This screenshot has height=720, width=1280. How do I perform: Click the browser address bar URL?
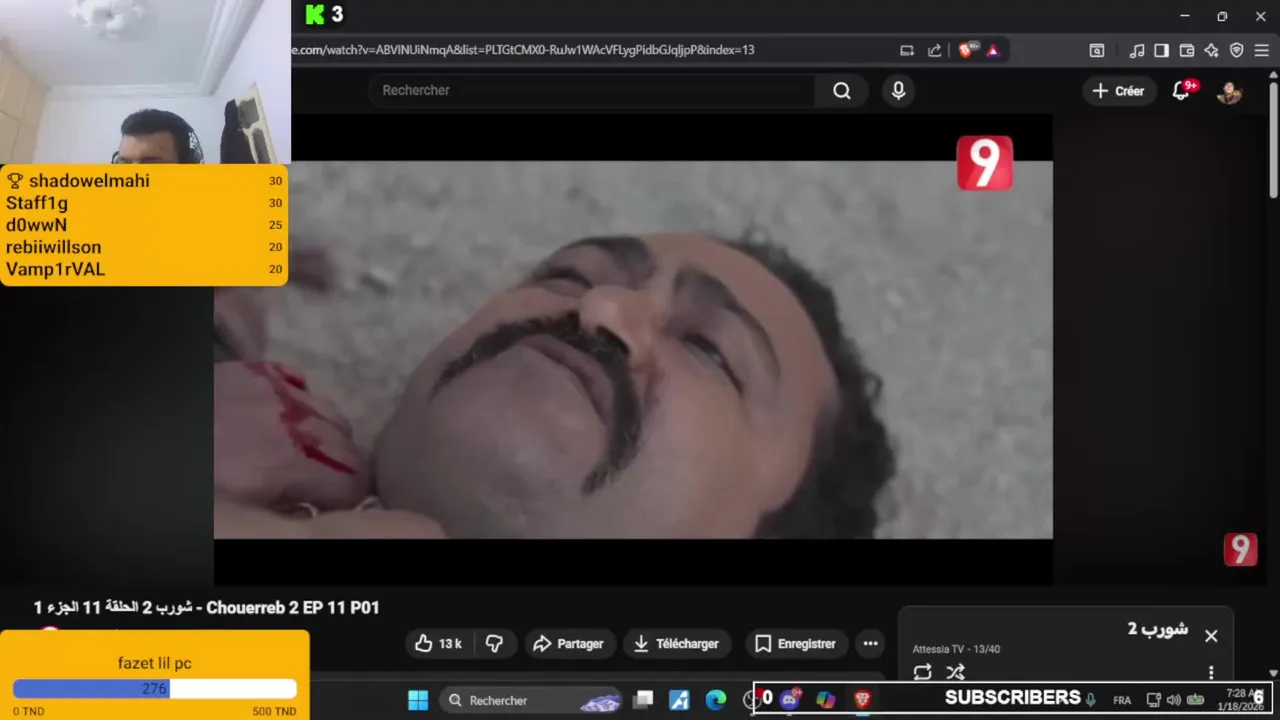[x=523, y=50]
